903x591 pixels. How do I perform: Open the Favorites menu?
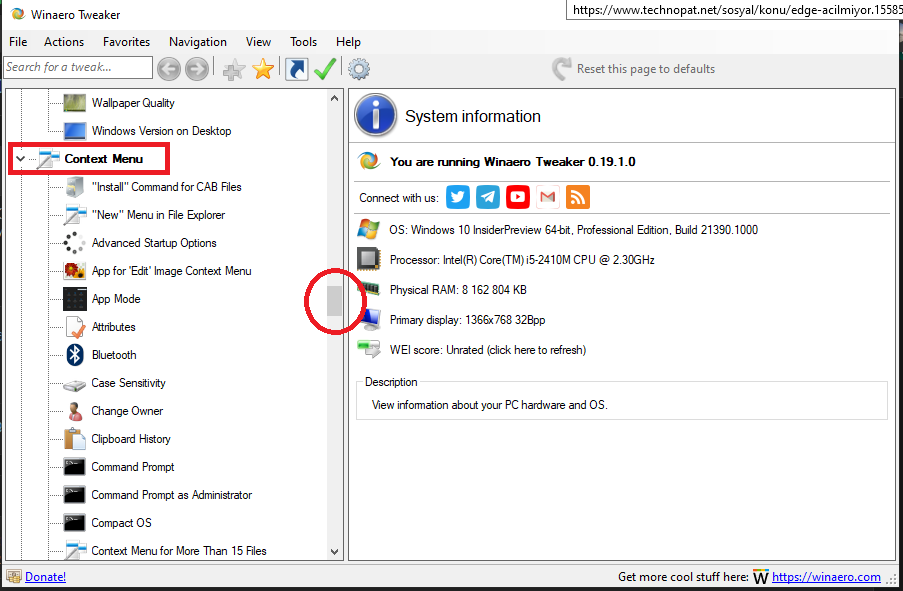click(126, 42)
